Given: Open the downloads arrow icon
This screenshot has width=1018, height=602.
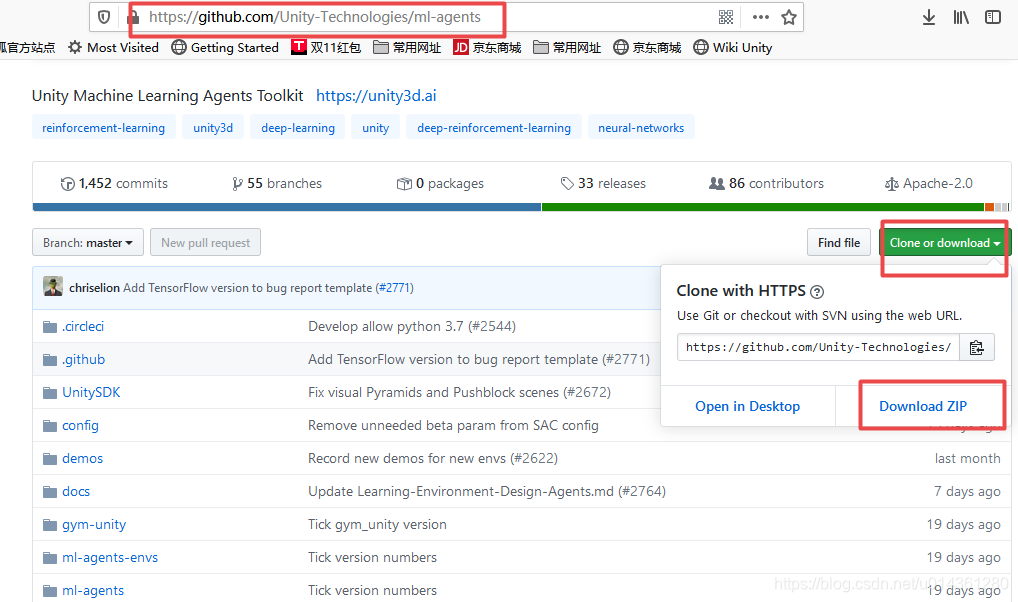Looking at the screenshot, I should 929,18.
